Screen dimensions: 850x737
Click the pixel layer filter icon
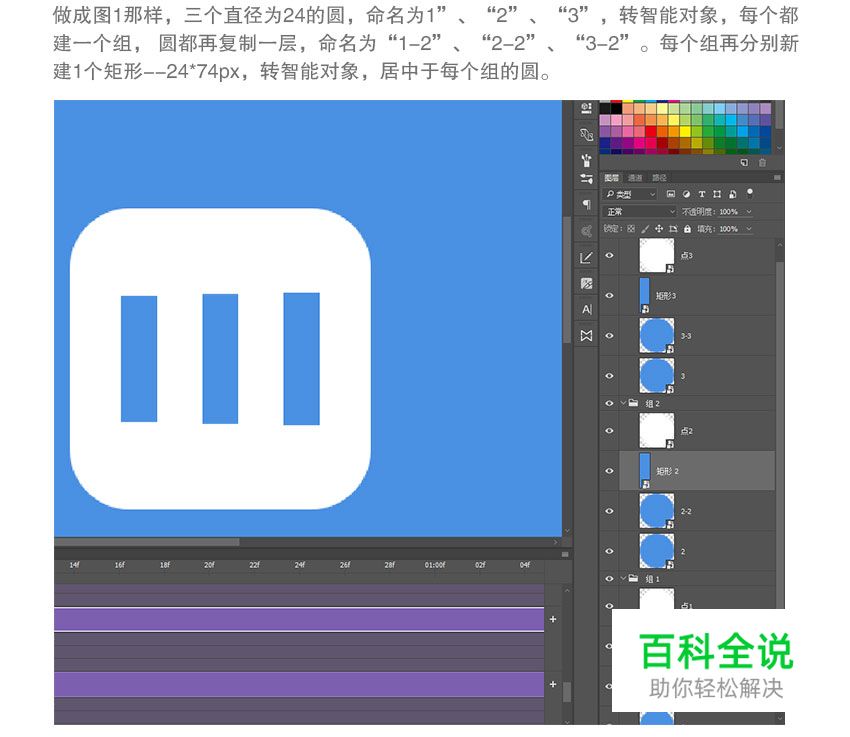(672, 194)
